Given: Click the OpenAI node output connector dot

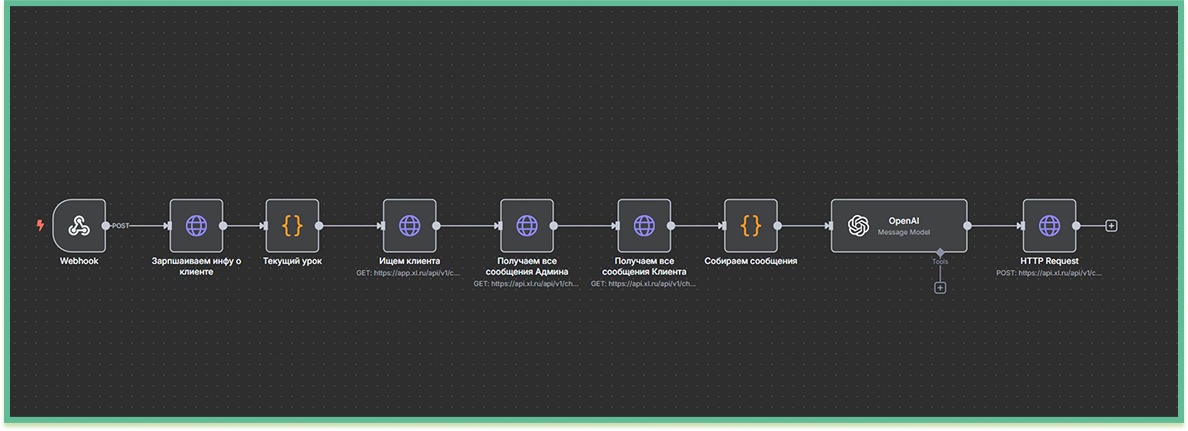Looking at the screenshot, I should (x=967, y=226).
